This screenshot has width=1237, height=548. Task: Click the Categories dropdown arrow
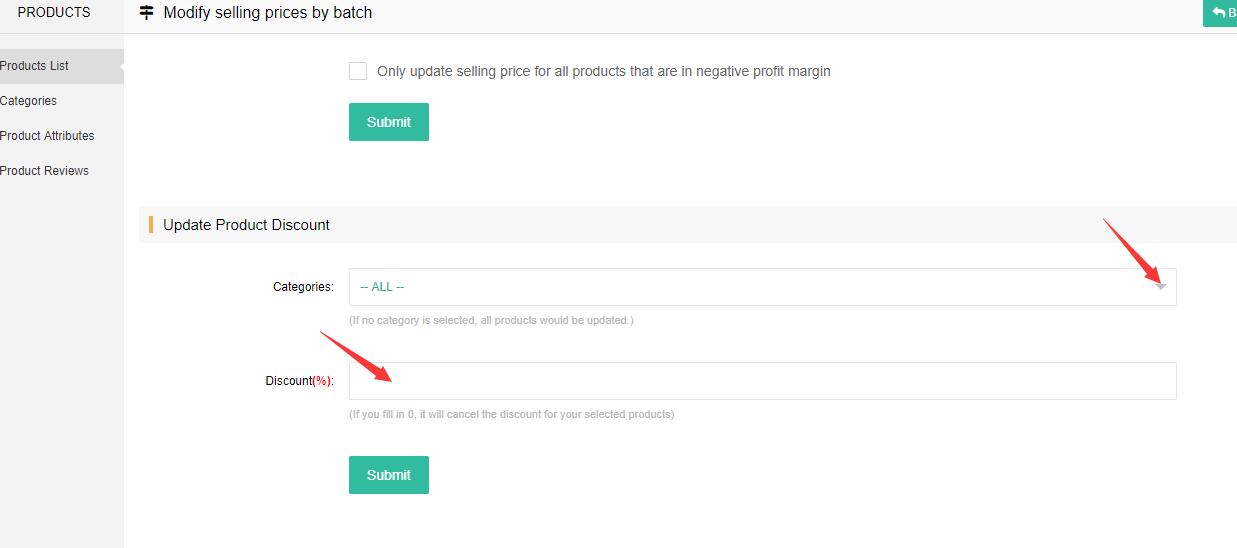[1160, 287]
